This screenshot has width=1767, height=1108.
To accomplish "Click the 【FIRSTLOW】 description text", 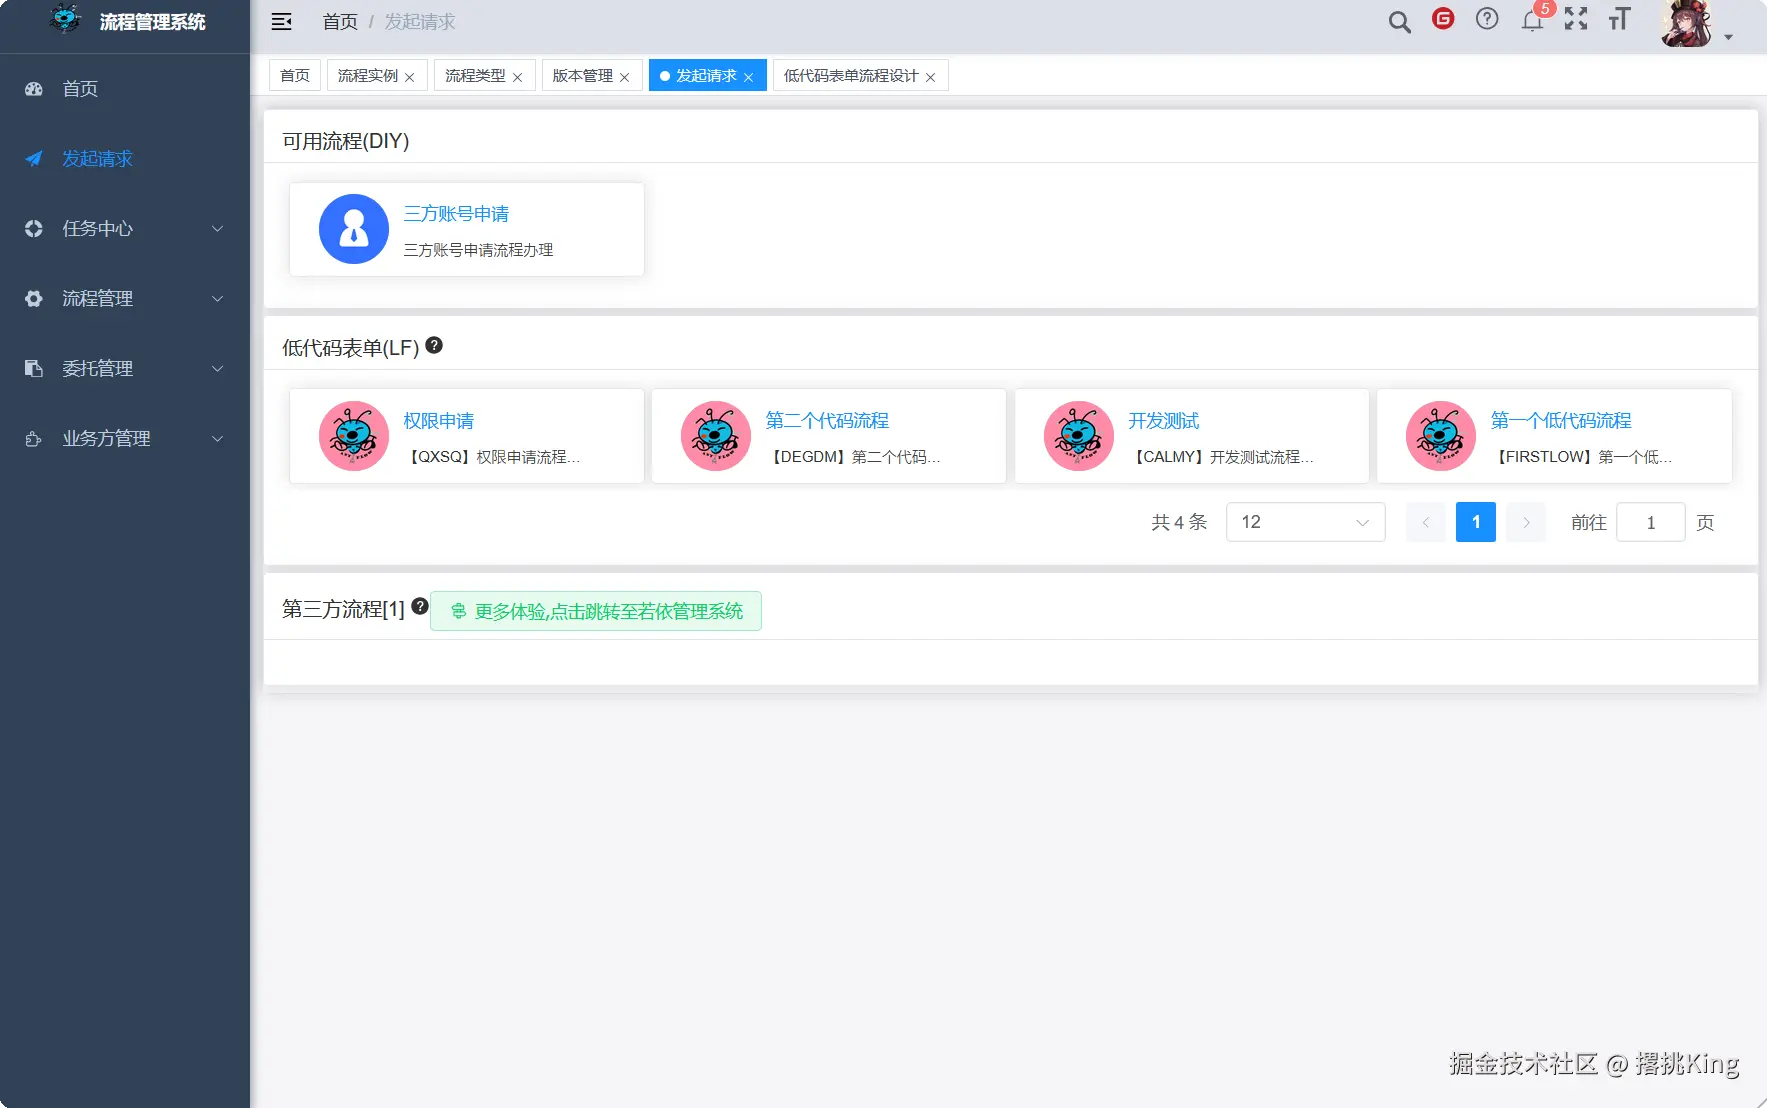I will (1581, 457).
